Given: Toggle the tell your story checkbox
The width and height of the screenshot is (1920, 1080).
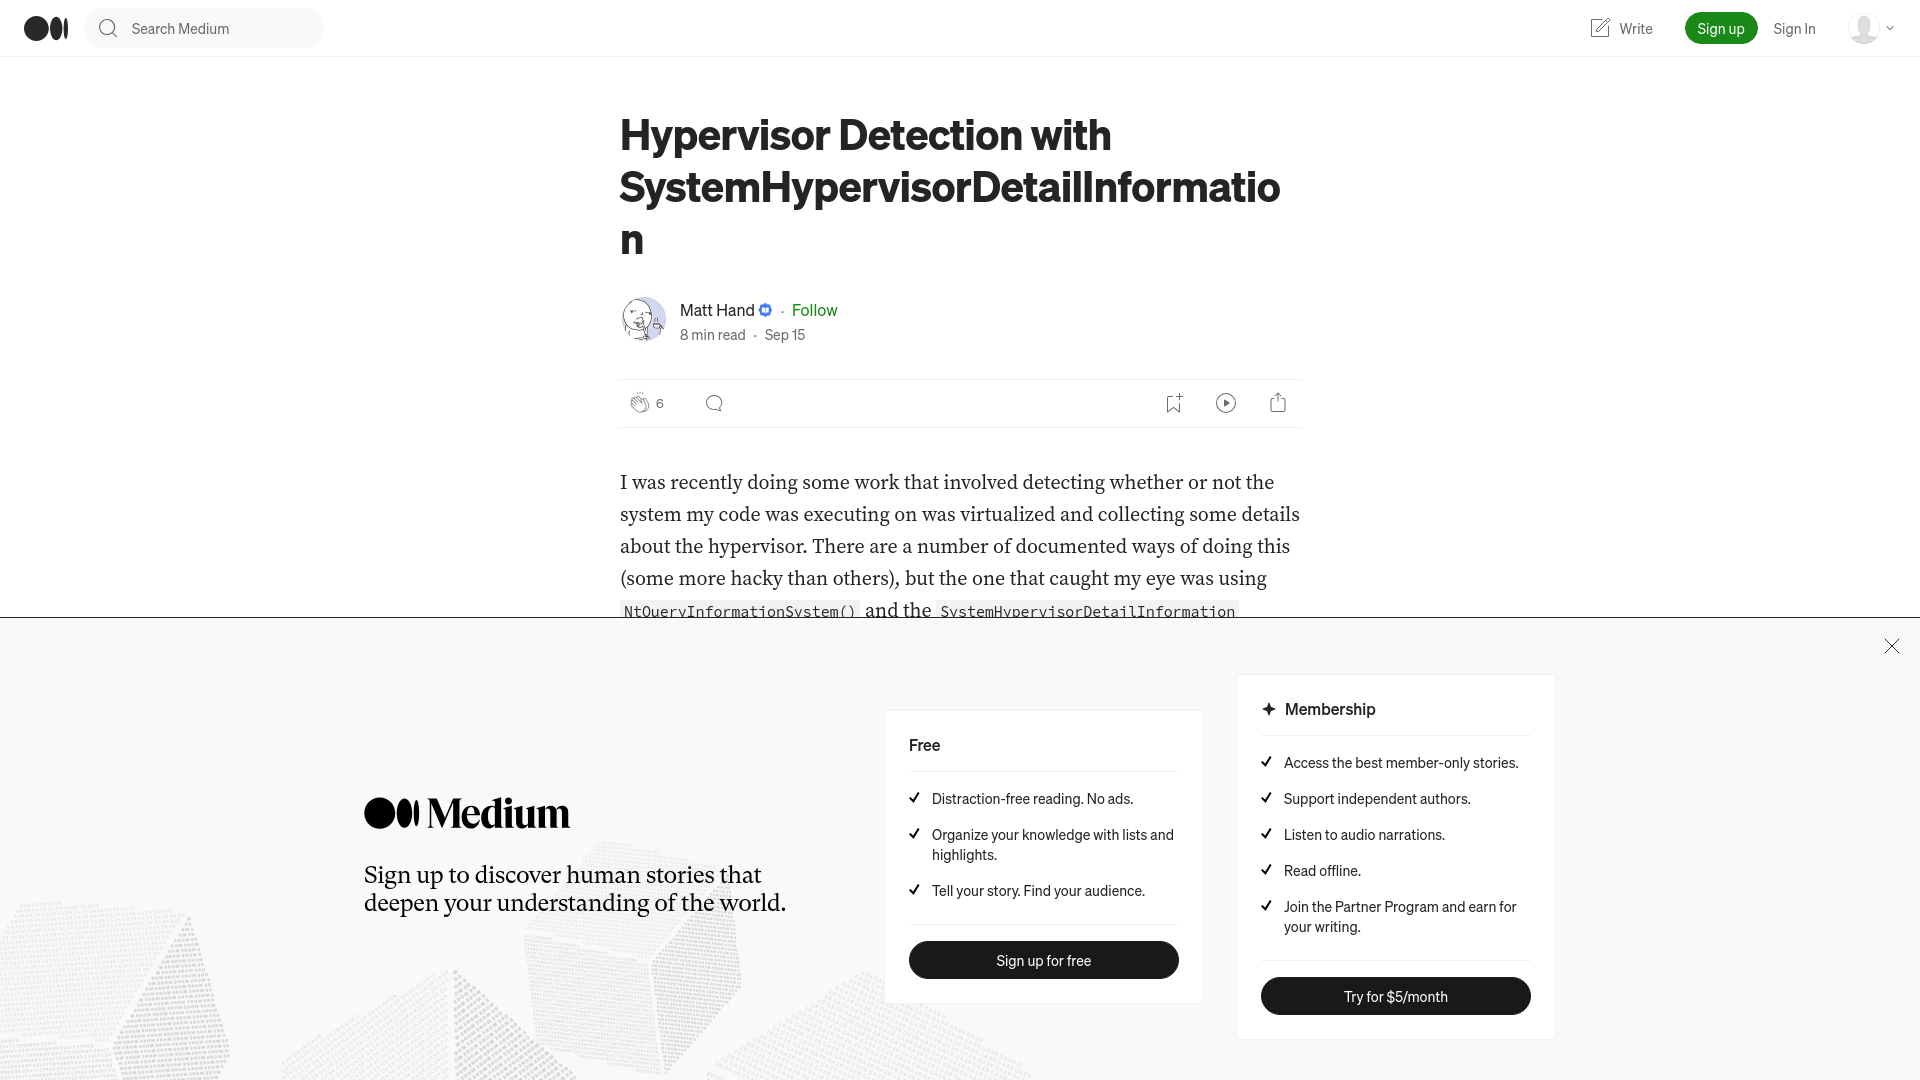Looking at the screenshot, I should click(x=914, y=889).
